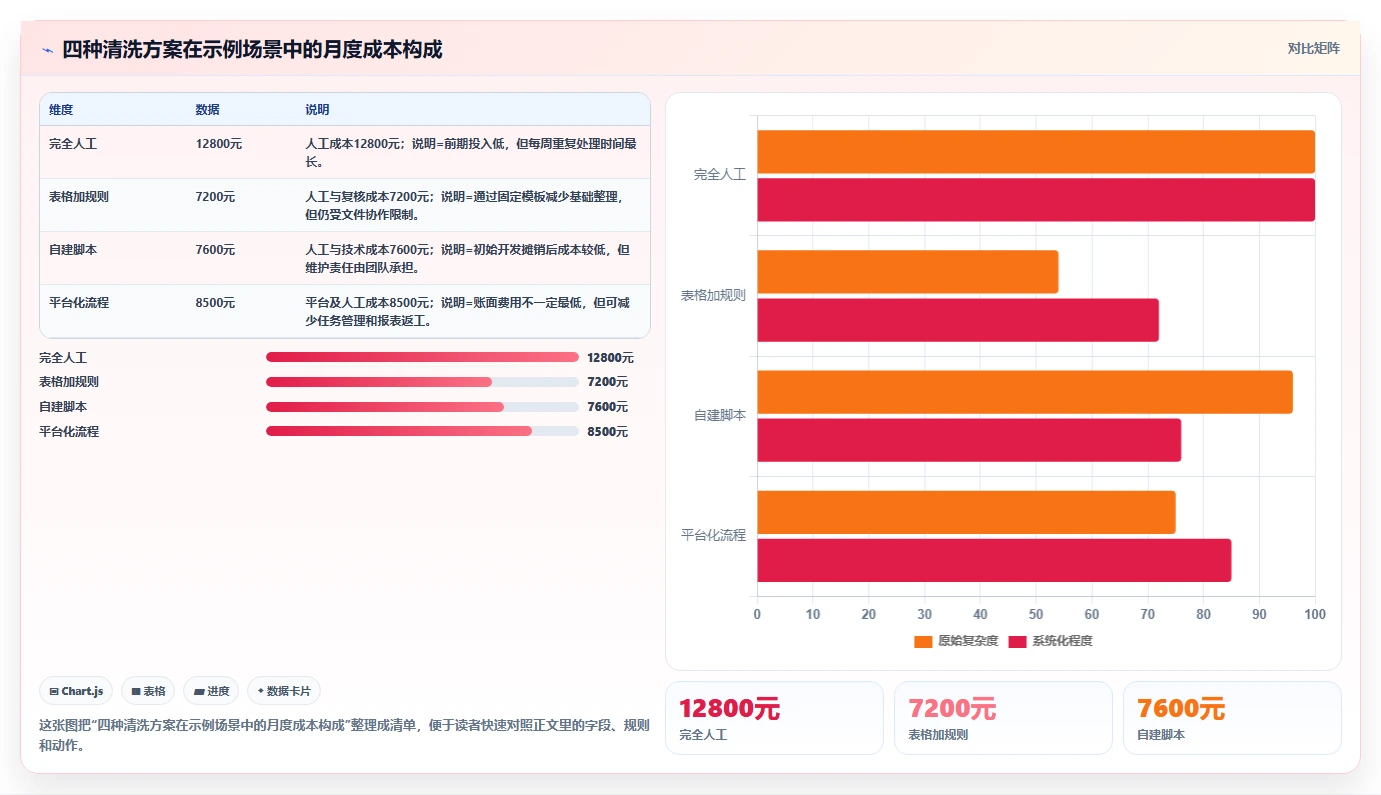Image resolution: width=1381 pixels, height=795 pixels.
Task: Click the 说明 column header
Action: 317,109
